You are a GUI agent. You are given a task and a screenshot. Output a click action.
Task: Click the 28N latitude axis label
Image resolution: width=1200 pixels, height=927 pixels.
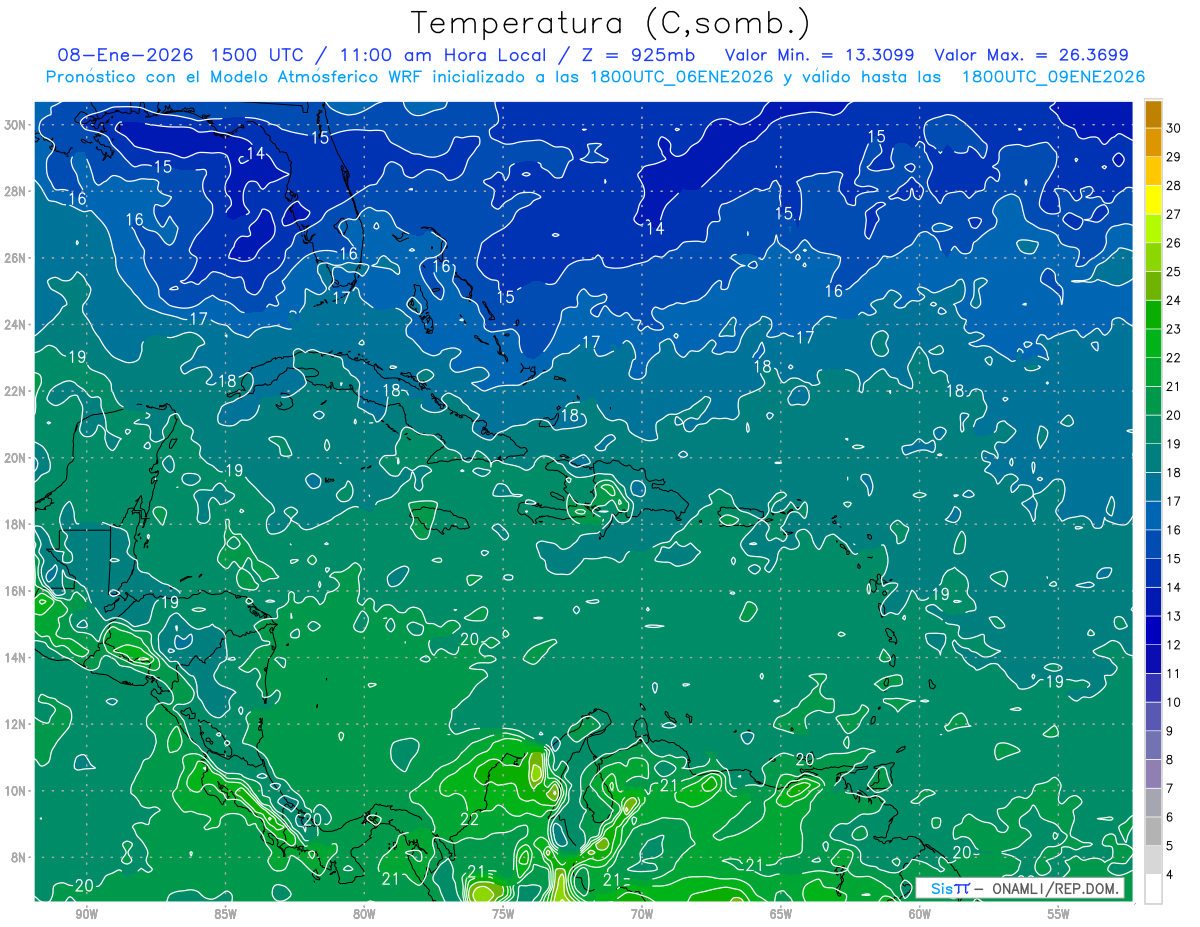17,191
